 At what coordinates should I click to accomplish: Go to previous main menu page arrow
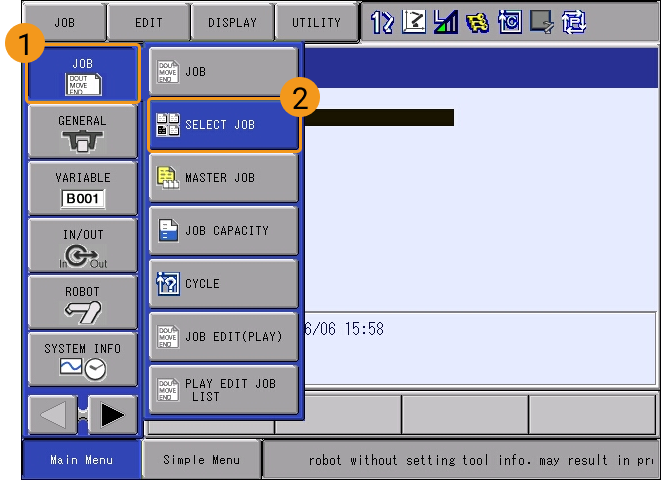pyautogui.click(x=53, y=415)
